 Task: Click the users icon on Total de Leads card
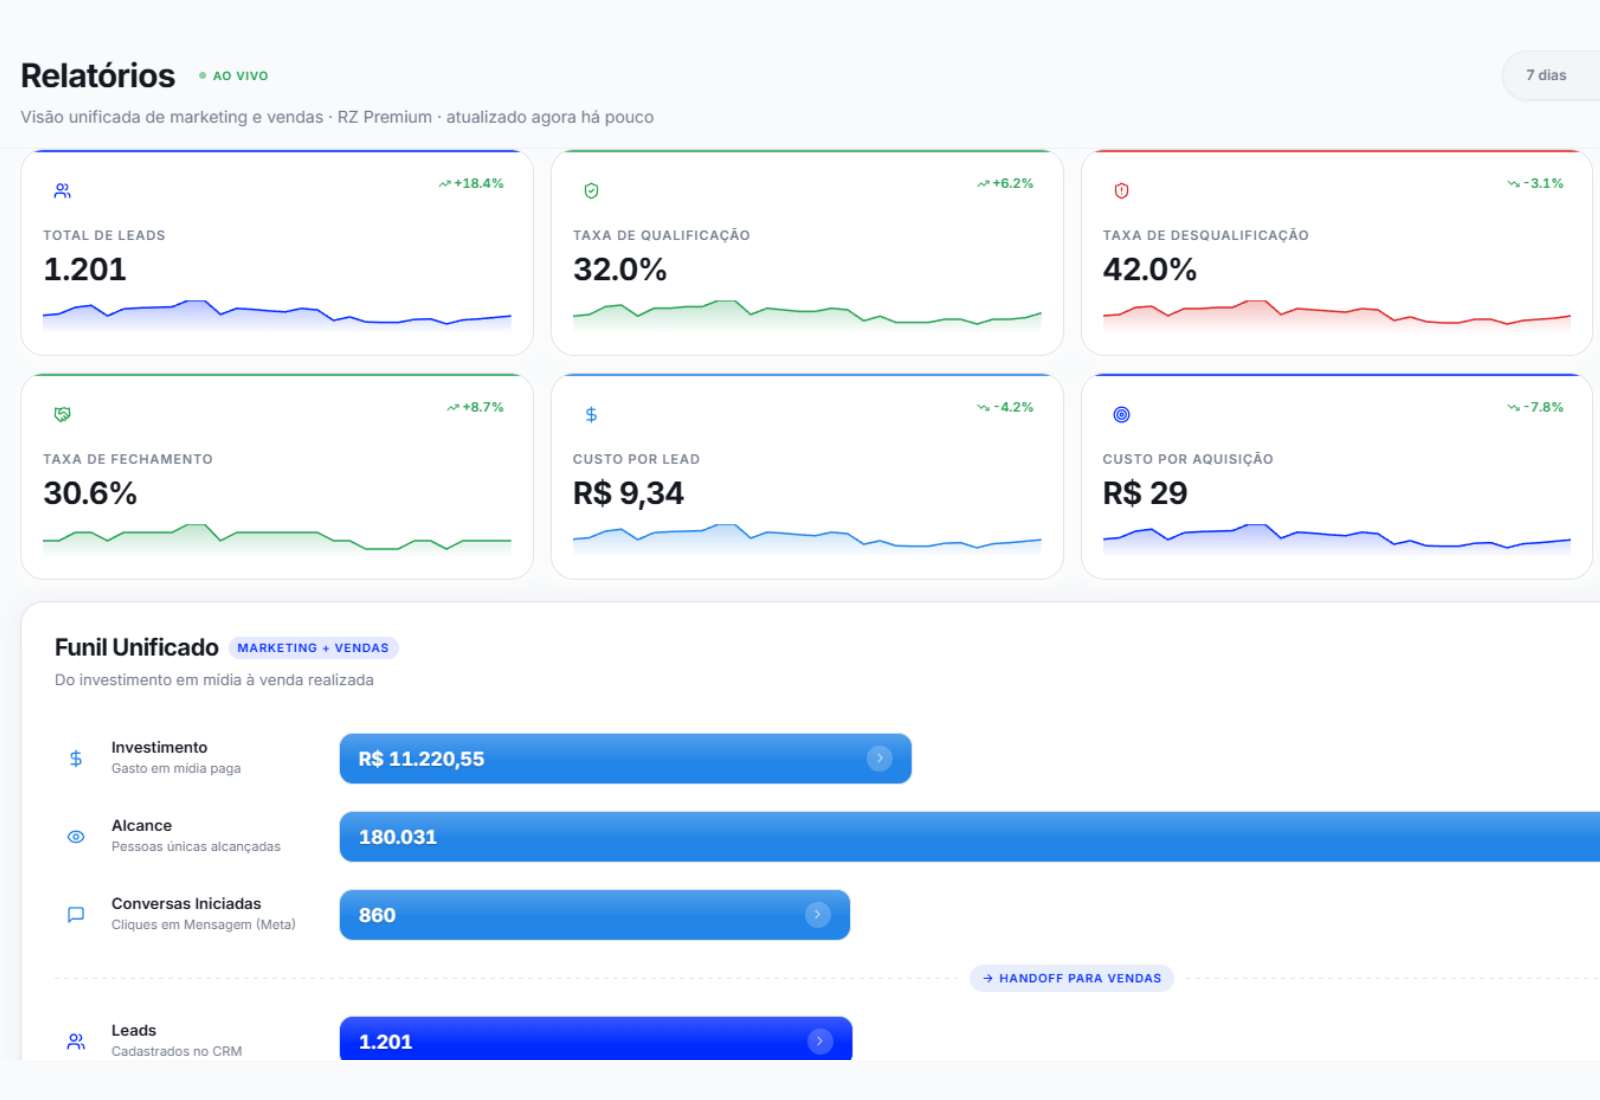coord(62,190)
